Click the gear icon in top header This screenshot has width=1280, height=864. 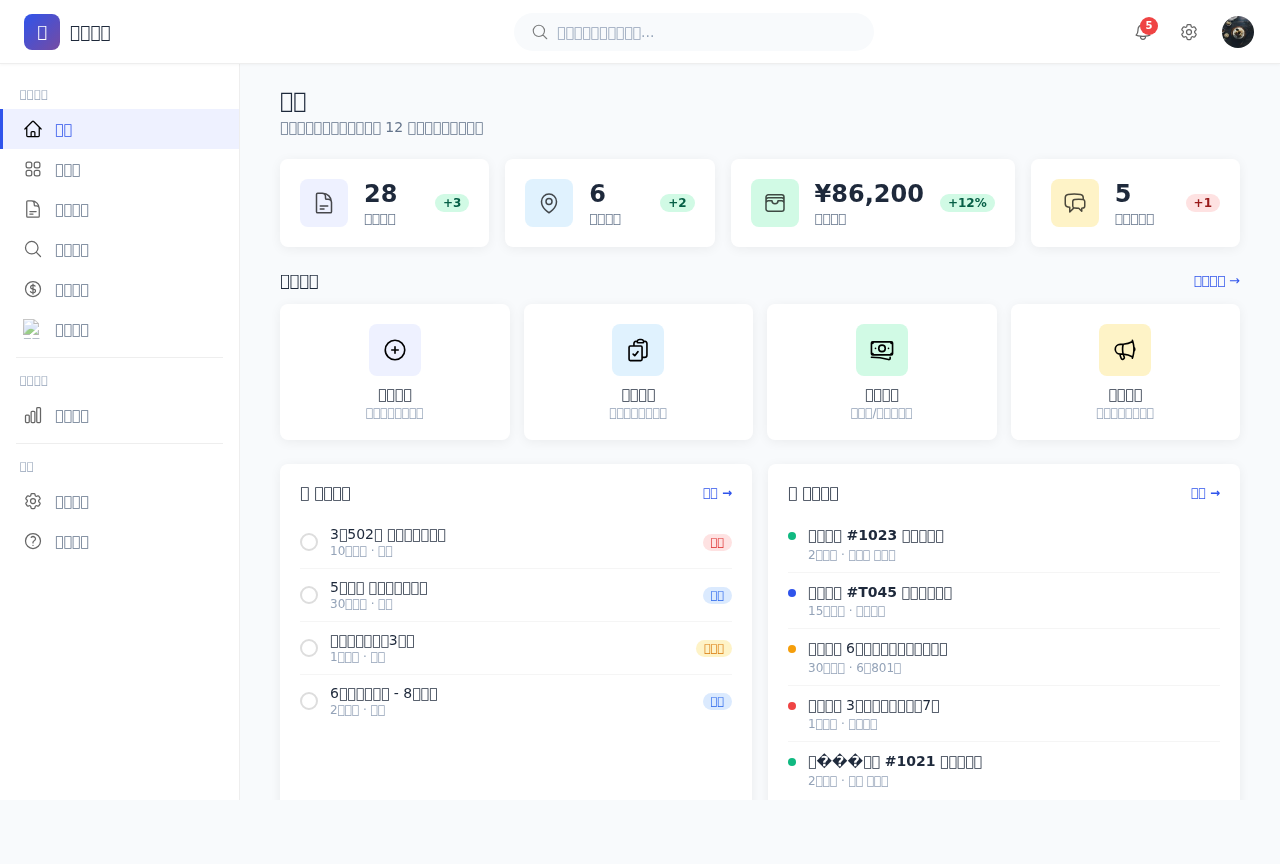(x=1189, y=32)
